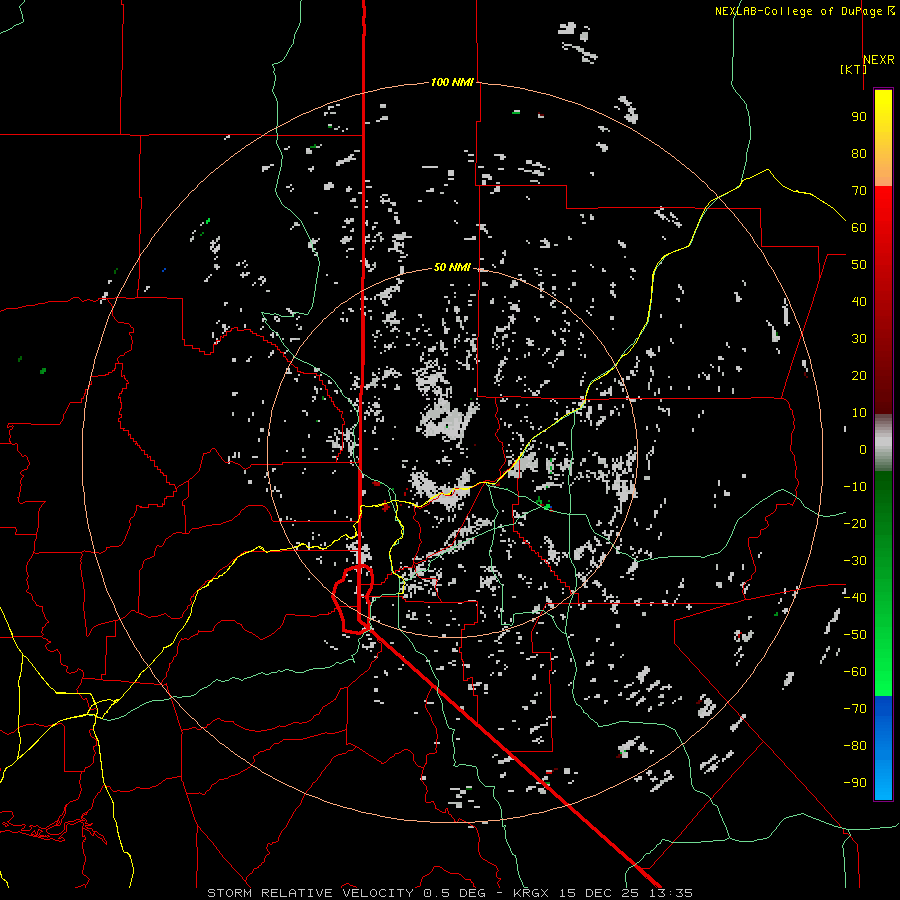Image resolution: width=900 pixels, height=900 pixels.
Task: Click the -10 value on velocity scale
Action: pos(855,487)
